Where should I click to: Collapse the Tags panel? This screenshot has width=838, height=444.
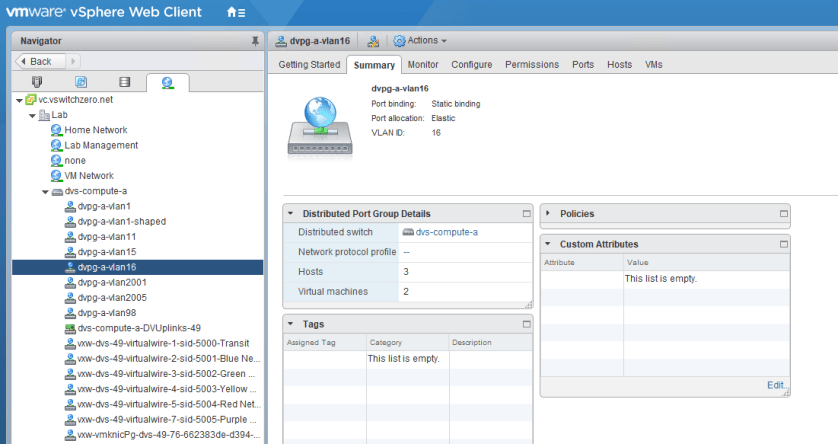[291, 324]
